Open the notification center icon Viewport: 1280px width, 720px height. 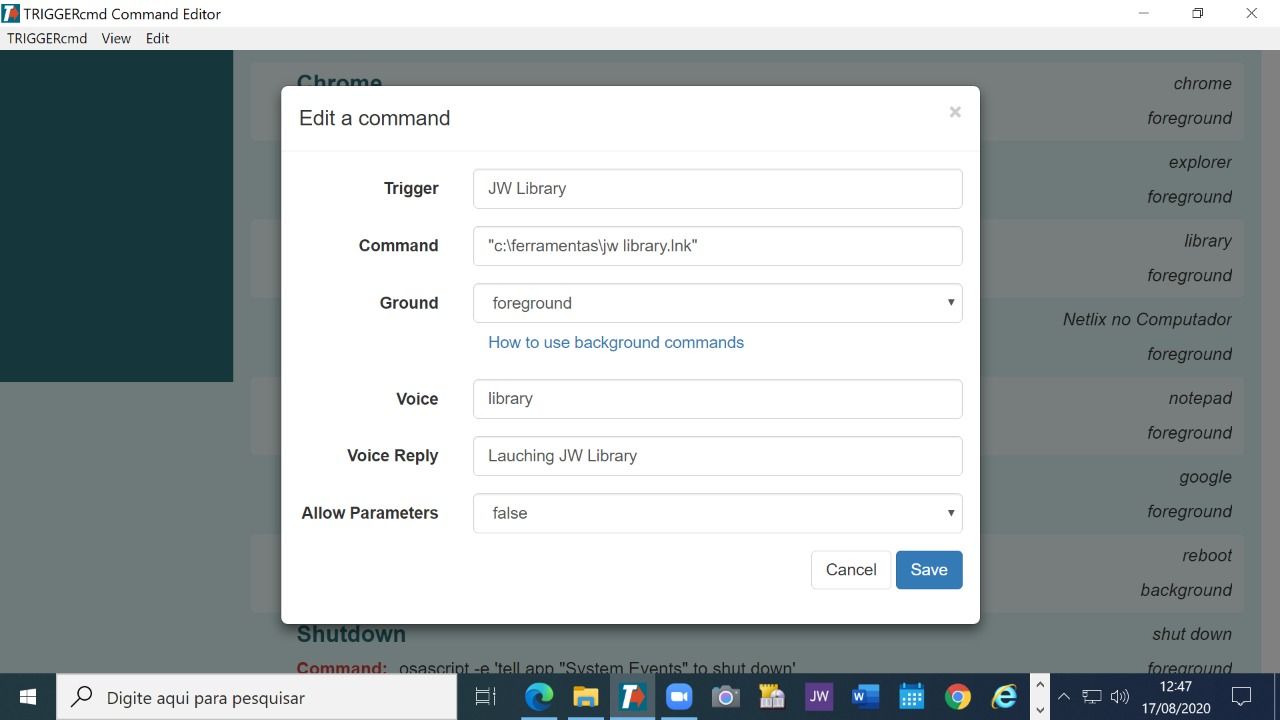tap(1242, 697)
